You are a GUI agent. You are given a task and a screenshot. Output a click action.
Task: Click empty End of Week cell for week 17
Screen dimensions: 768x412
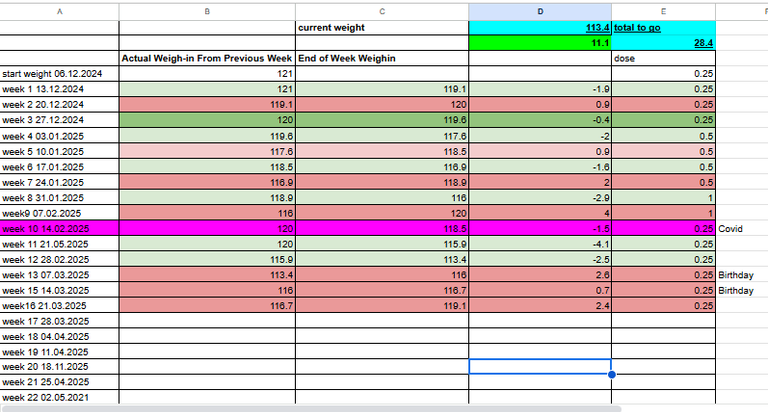[x=382, y=321]
